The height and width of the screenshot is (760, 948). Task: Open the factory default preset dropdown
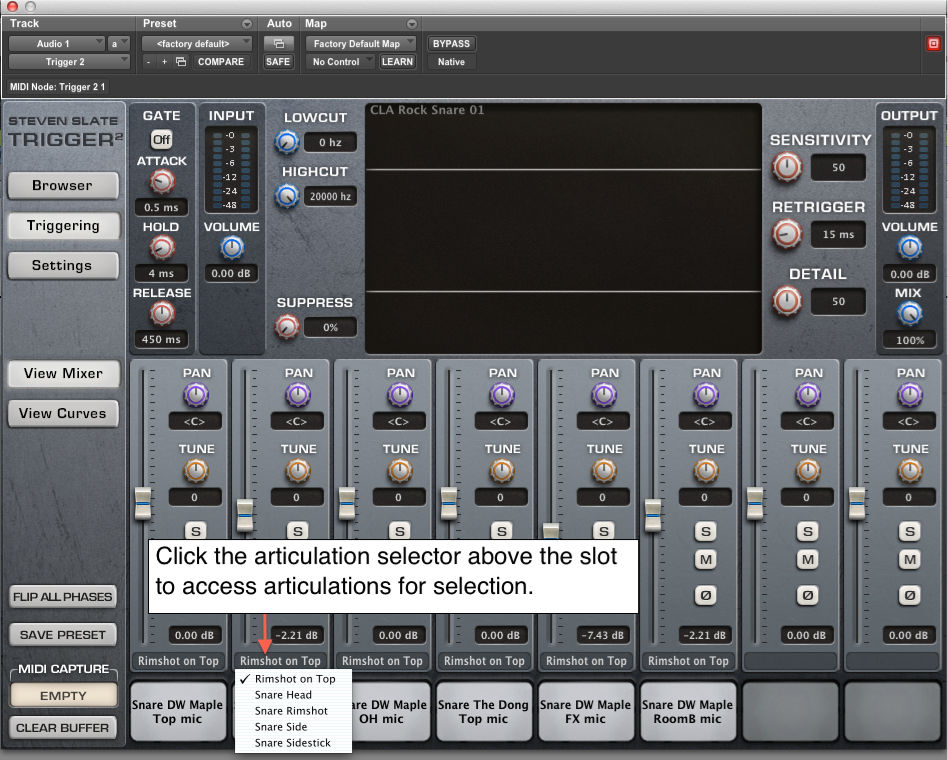click(197, 44)
